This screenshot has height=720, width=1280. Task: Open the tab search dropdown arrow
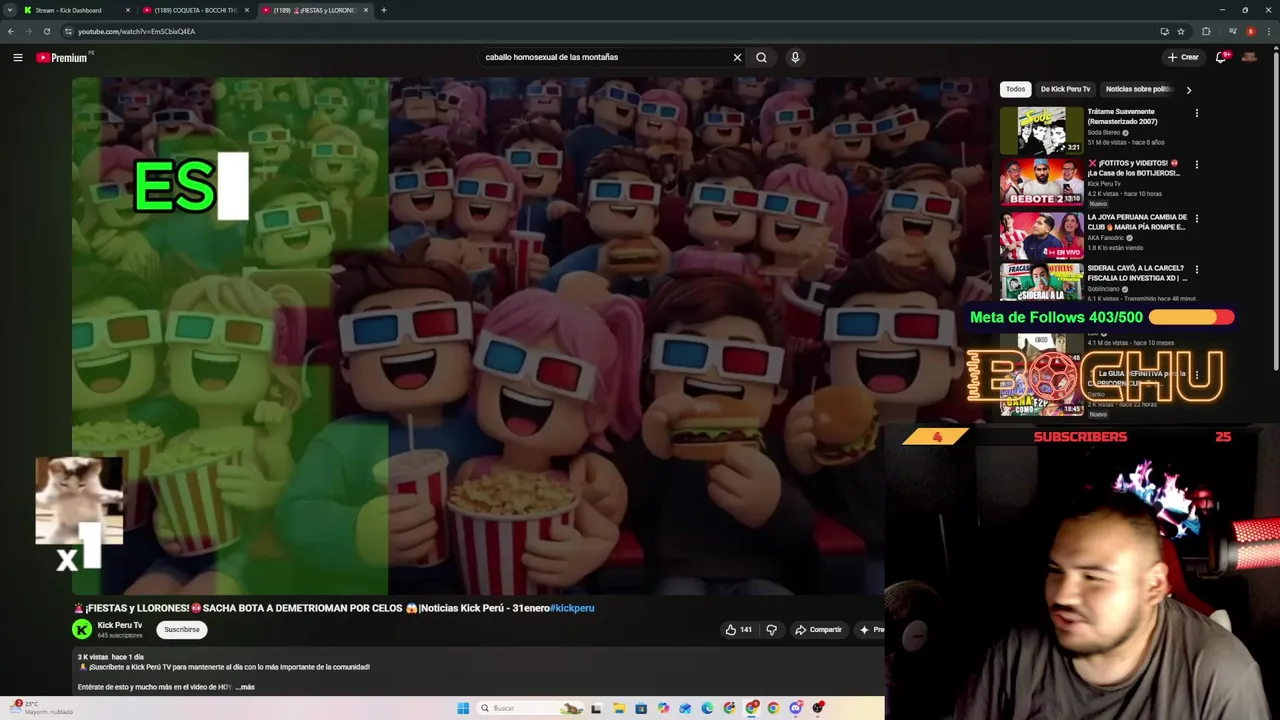point(10,10)
